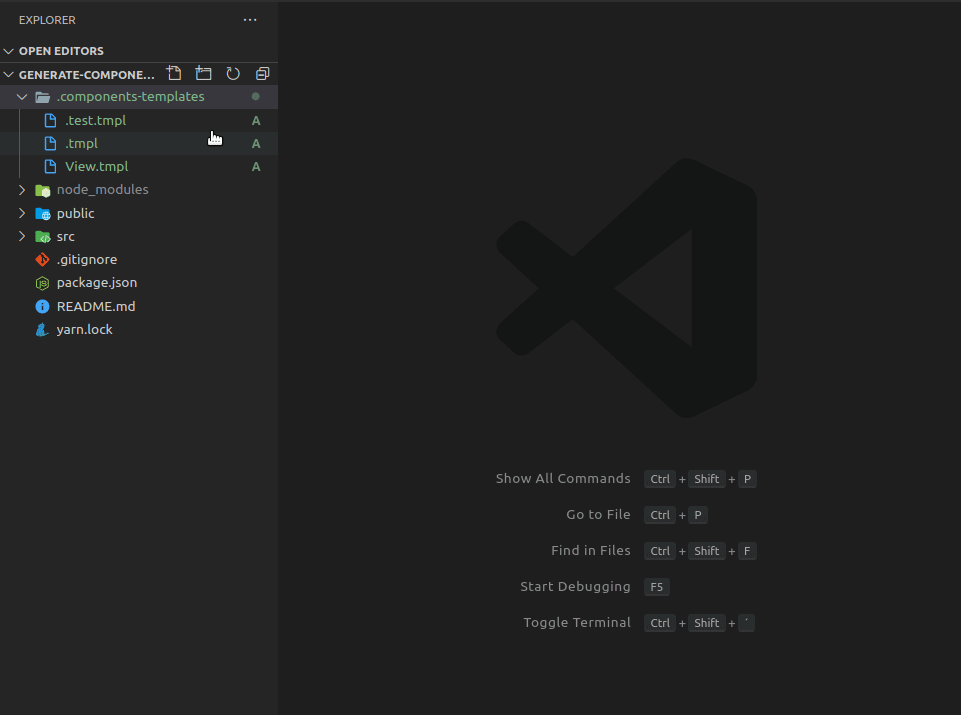Click the P keycap in the Go to File shortcut
This screenshot has height=715, width=961.
[x=698, y=515]
